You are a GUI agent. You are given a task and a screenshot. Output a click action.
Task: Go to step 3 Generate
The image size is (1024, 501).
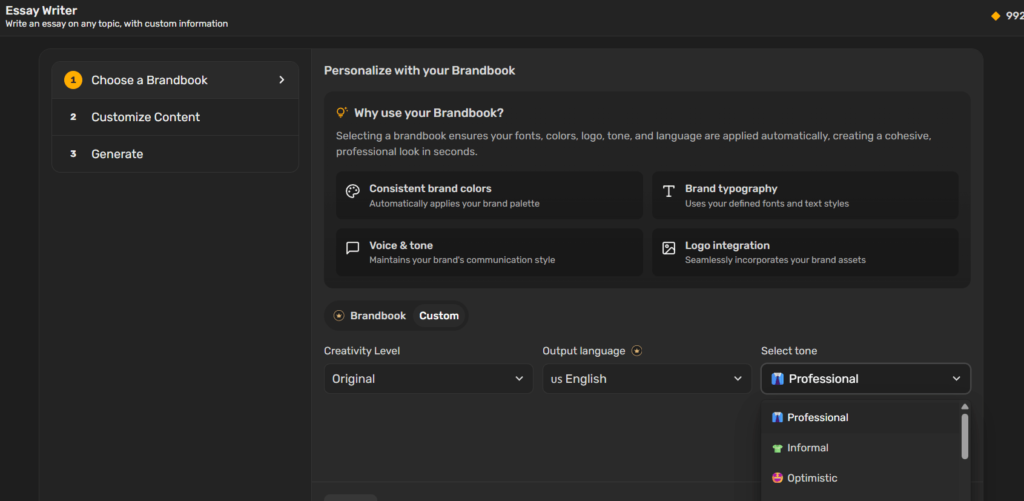click(x=175, y=154)
